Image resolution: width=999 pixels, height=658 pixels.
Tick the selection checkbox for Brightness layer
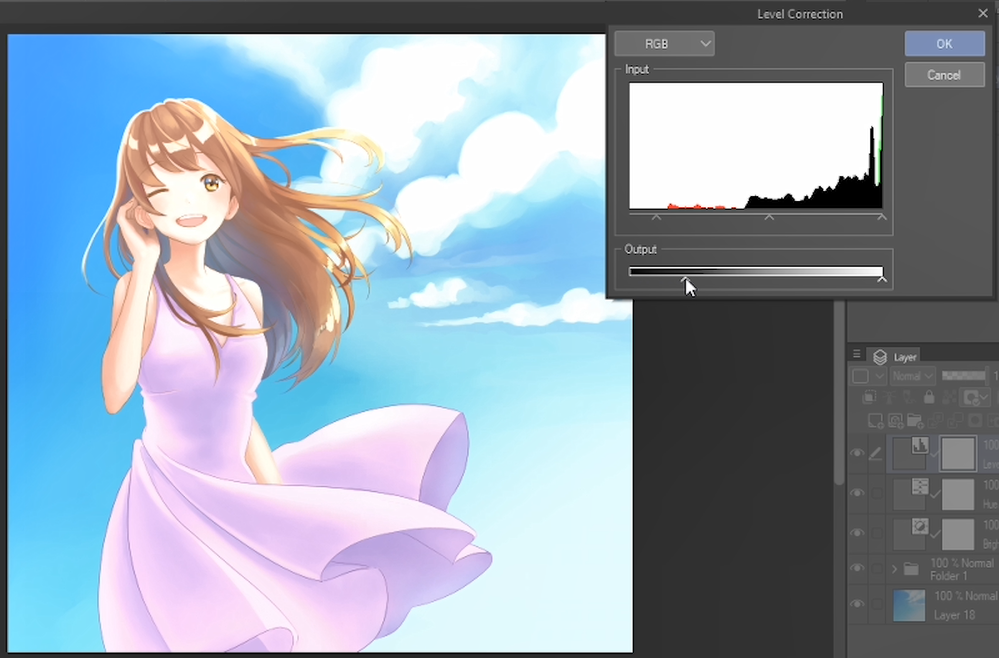click(877, 533)
